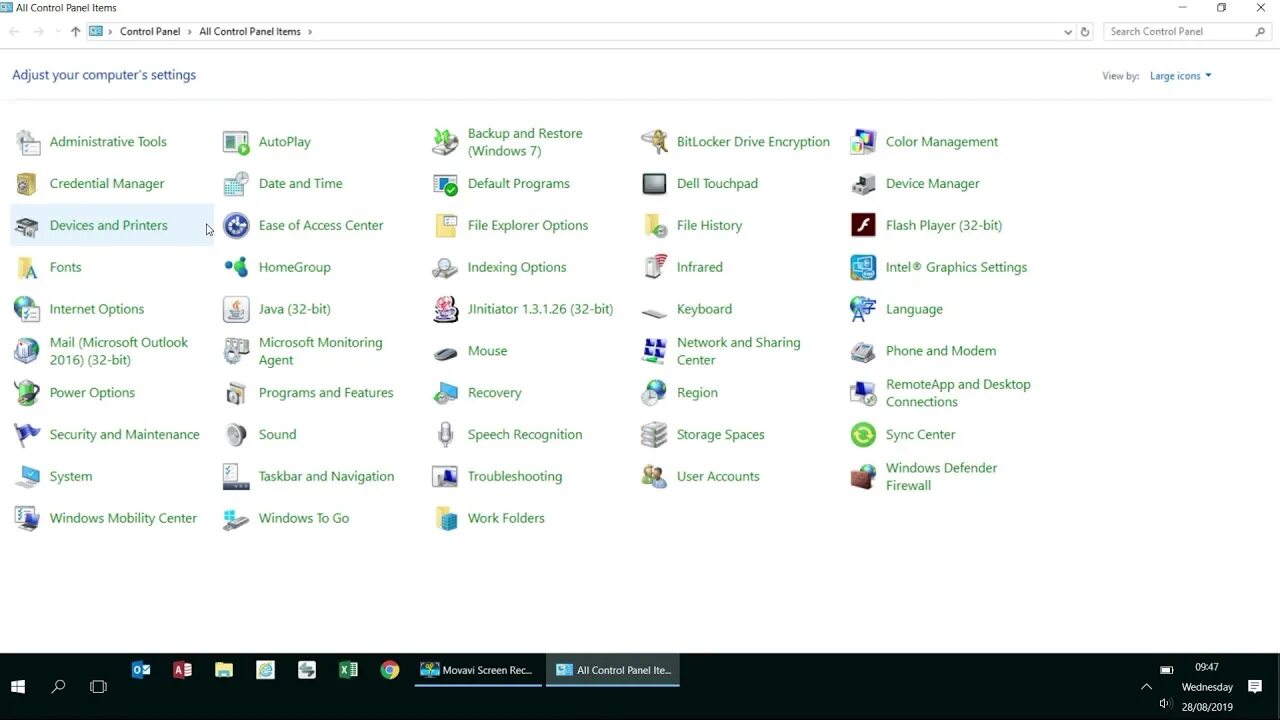Click the Credential Manager safe icon
The width and height of the screenshot is (1280, 720).
27,184
